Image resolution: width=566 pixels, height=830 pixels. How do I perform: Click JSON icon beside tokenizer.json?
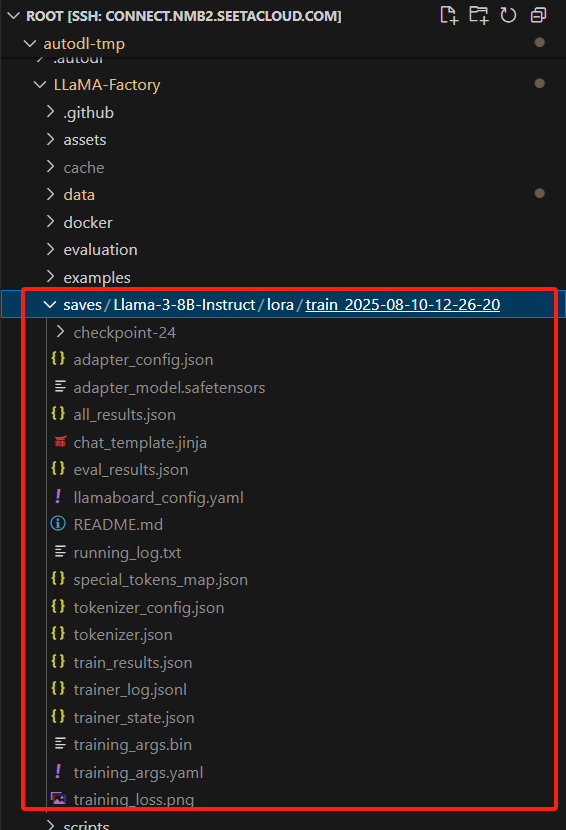[58, 634]
